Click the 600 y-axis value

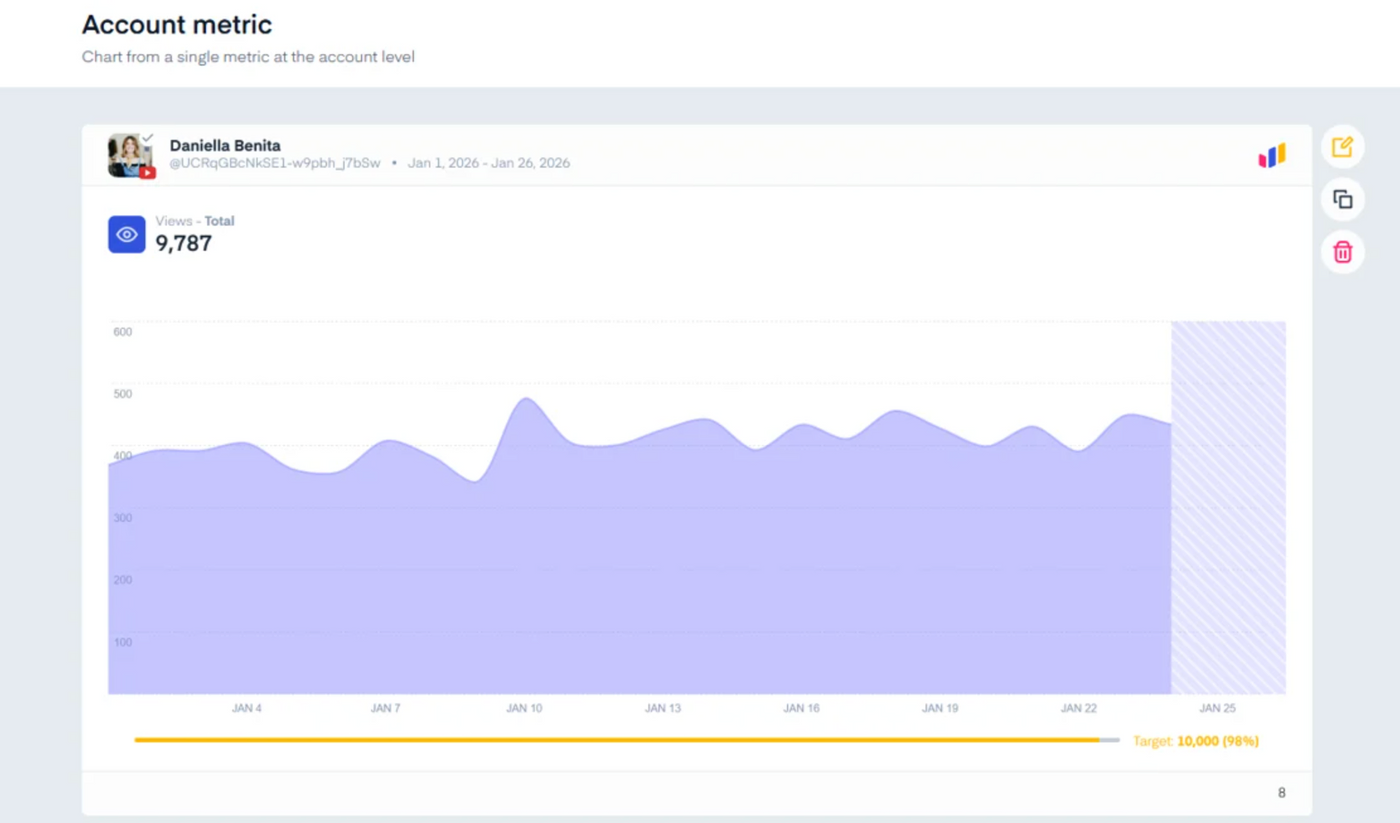122,332
